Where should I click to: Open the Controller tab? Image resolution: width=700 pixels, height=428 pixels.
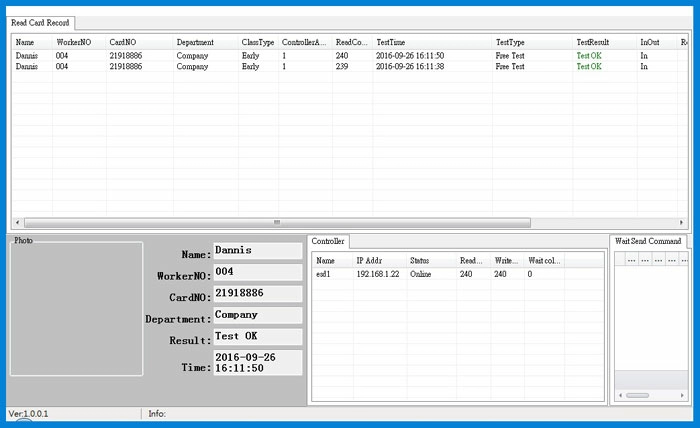point(328,242)
